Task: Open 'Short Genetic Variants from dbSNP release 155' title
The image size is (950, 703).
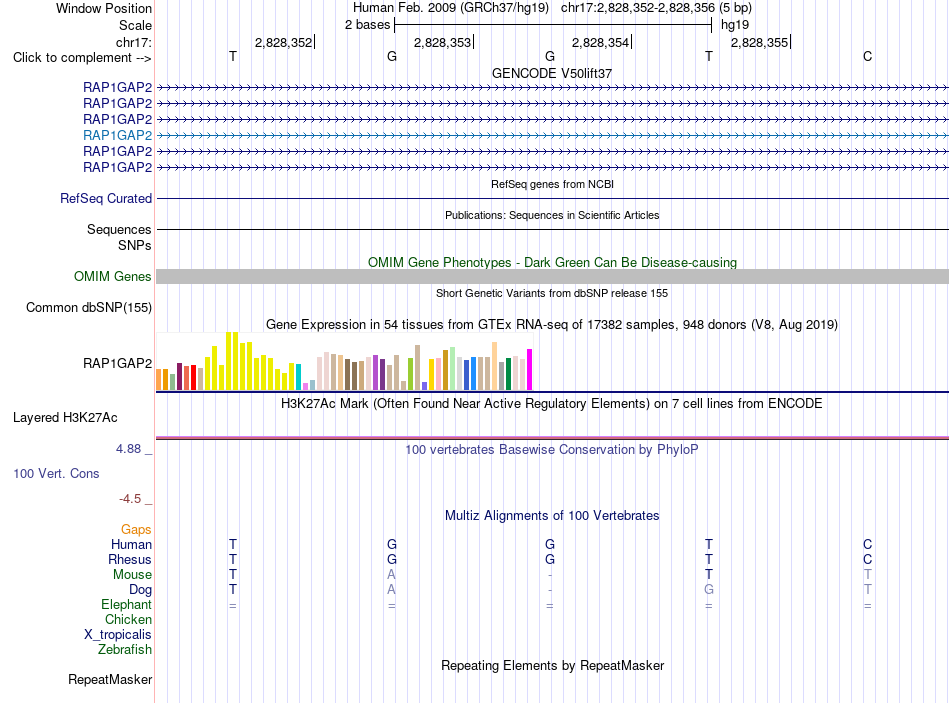Action: pyautogui.click(x=552, y=293)
